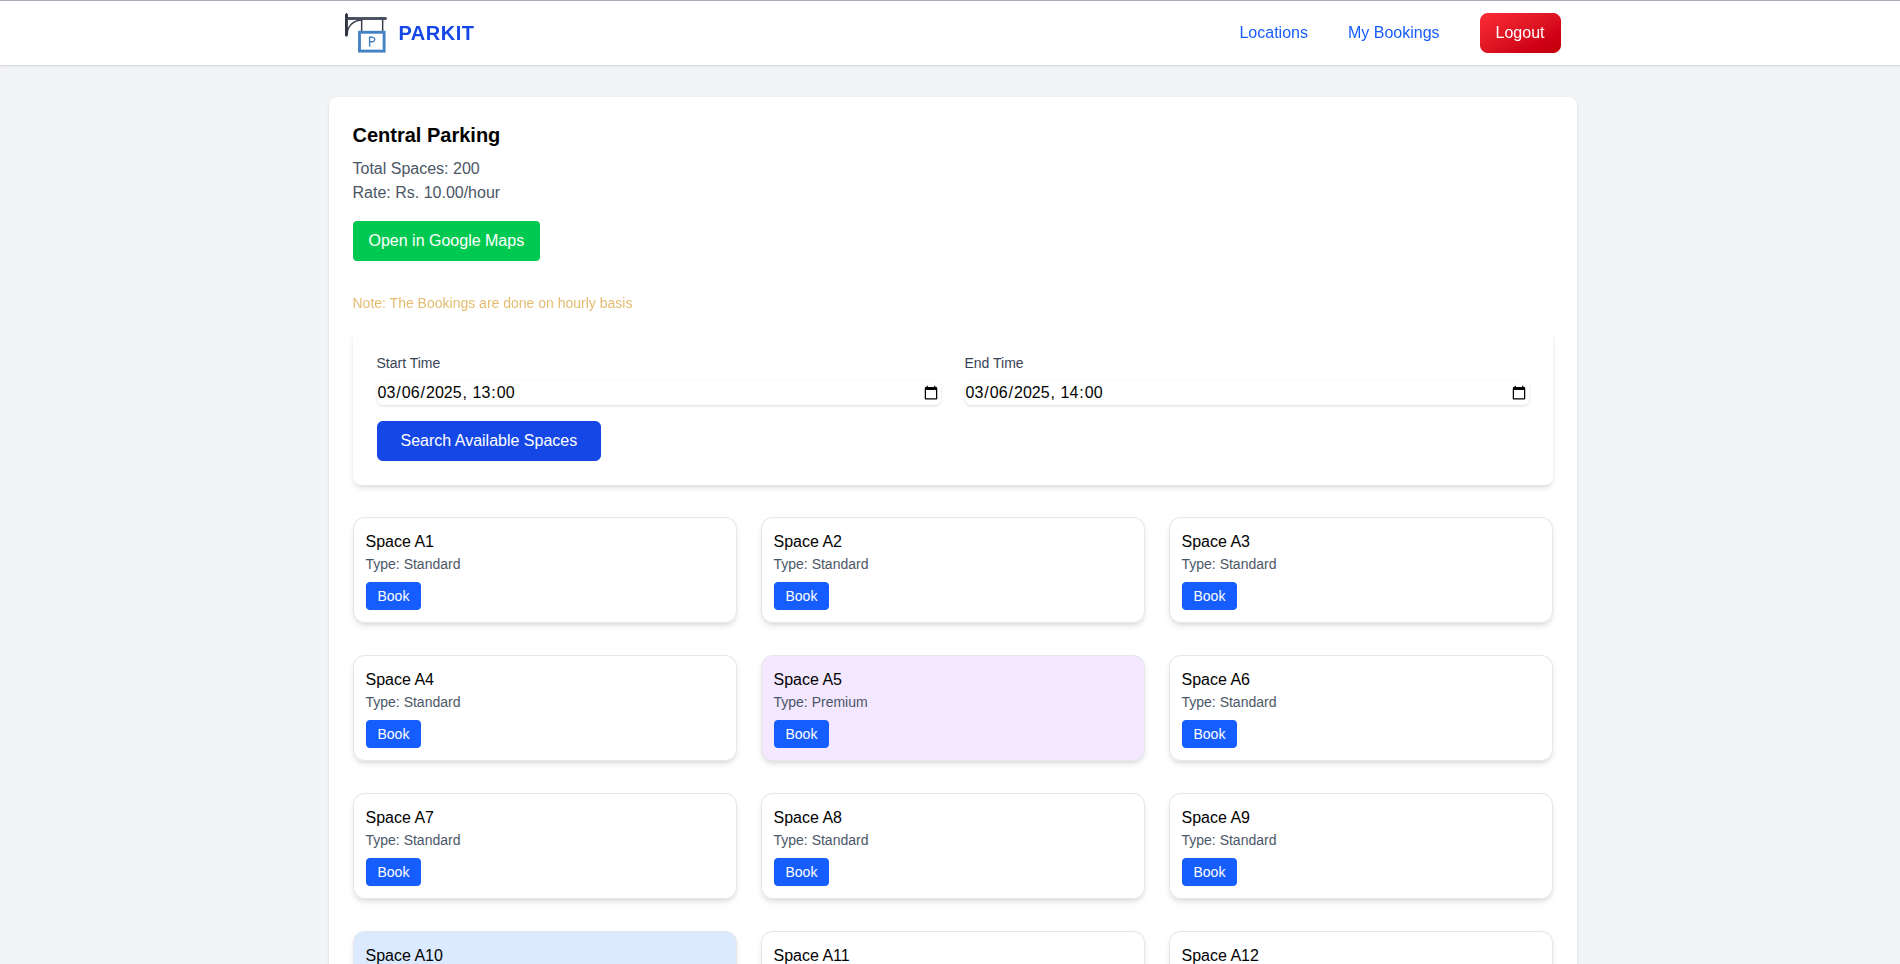Click the hourly basis bookings note
This screenshot has height=964, width=1900.
pos(492,303)
